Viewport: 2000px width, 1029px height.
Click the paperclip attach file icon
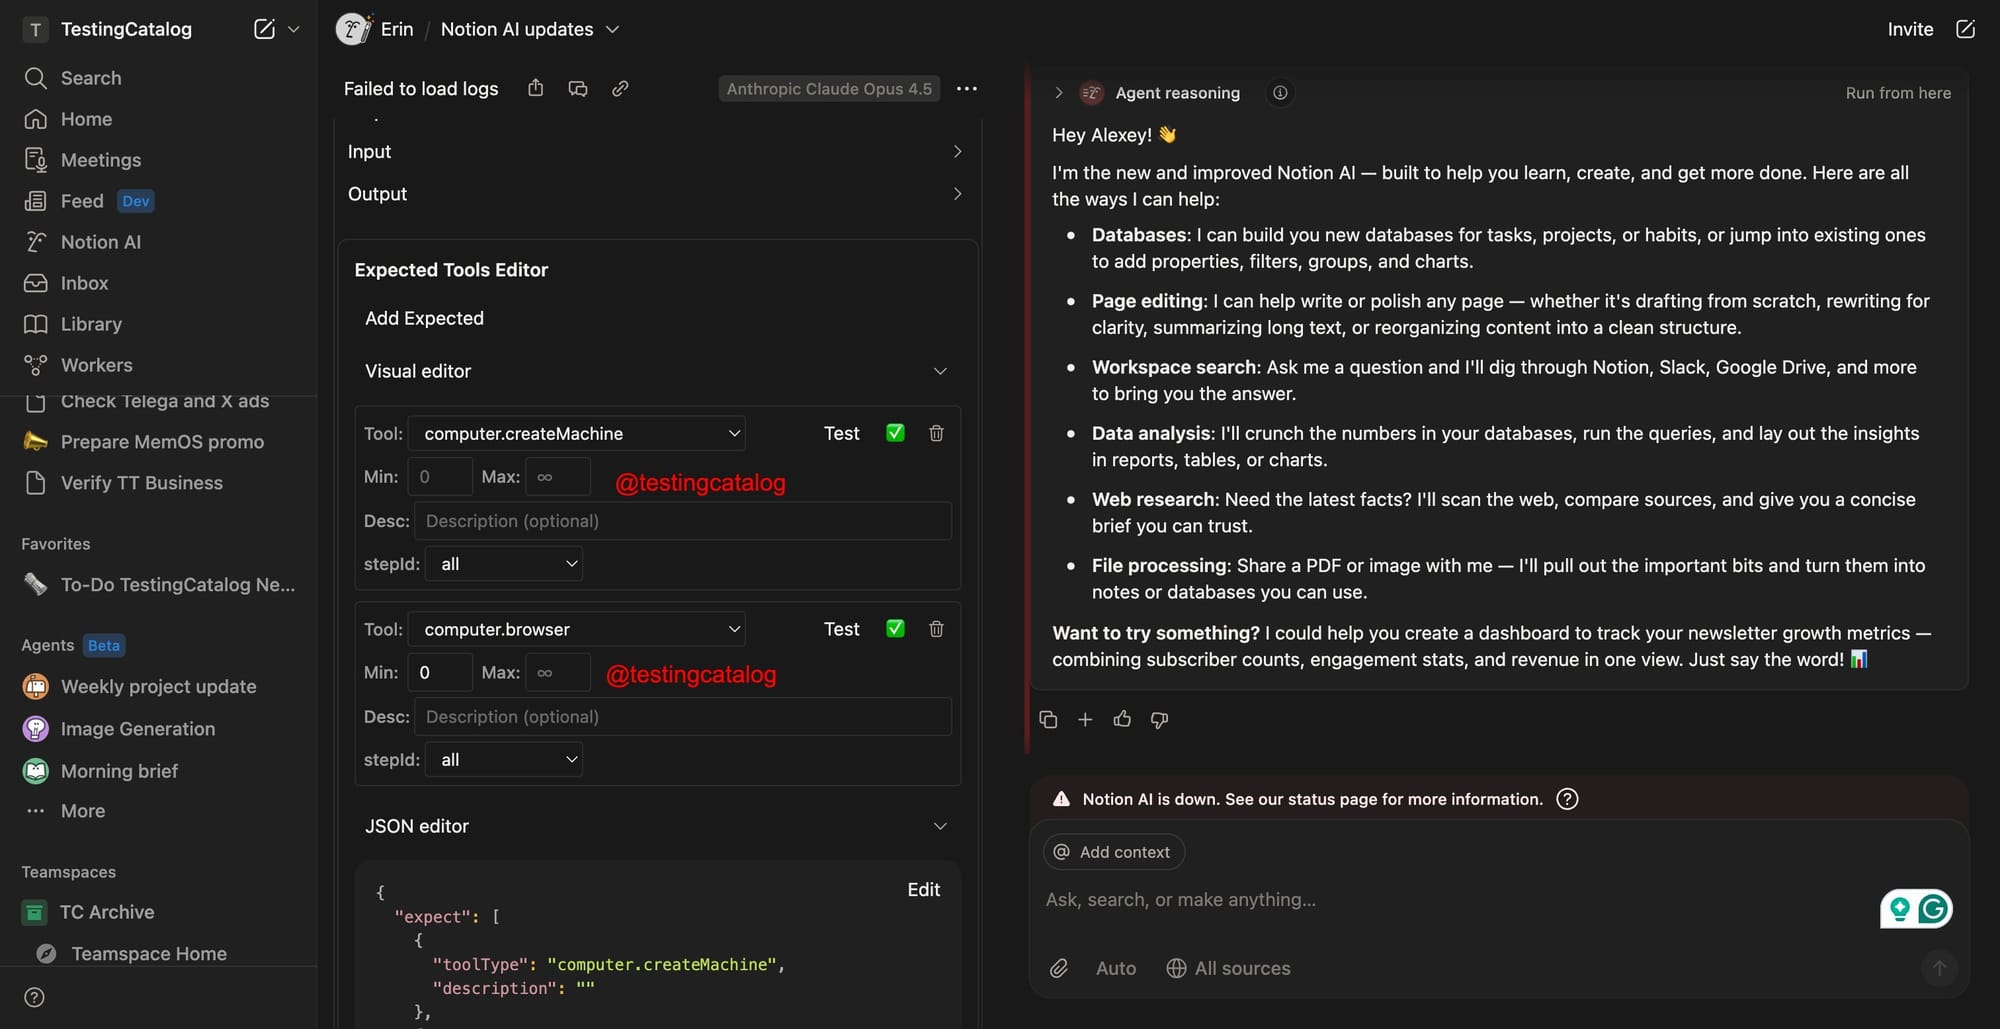pos(1059,968)
